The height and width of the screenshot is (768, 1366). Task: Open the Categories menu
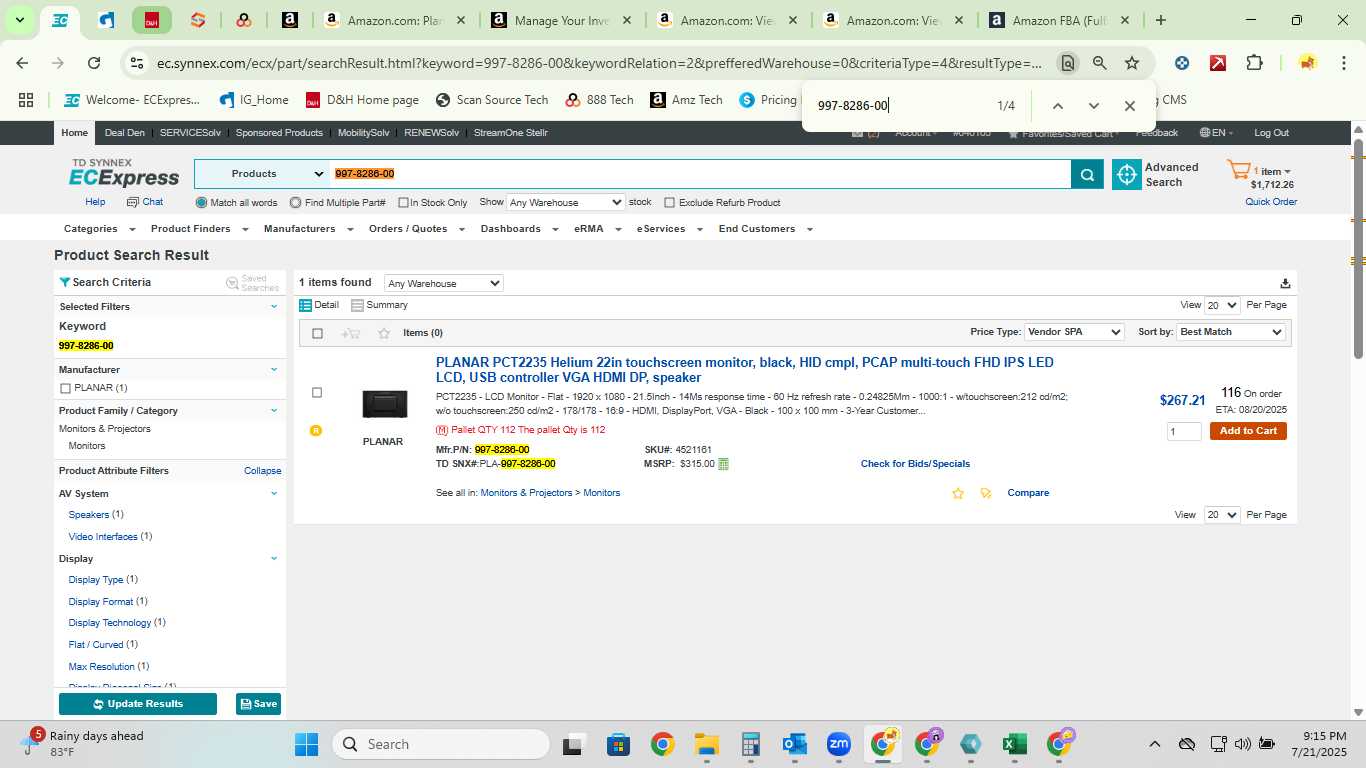[98, 229]
